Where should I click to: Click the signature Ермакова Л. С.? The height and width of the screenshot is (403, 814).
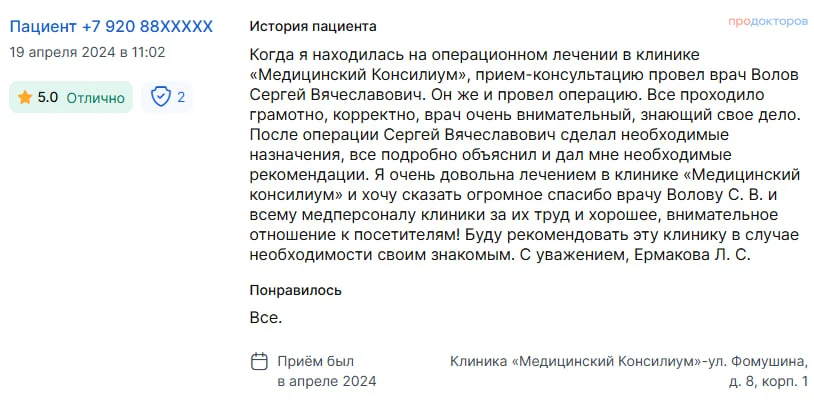[x=689, y=255]
